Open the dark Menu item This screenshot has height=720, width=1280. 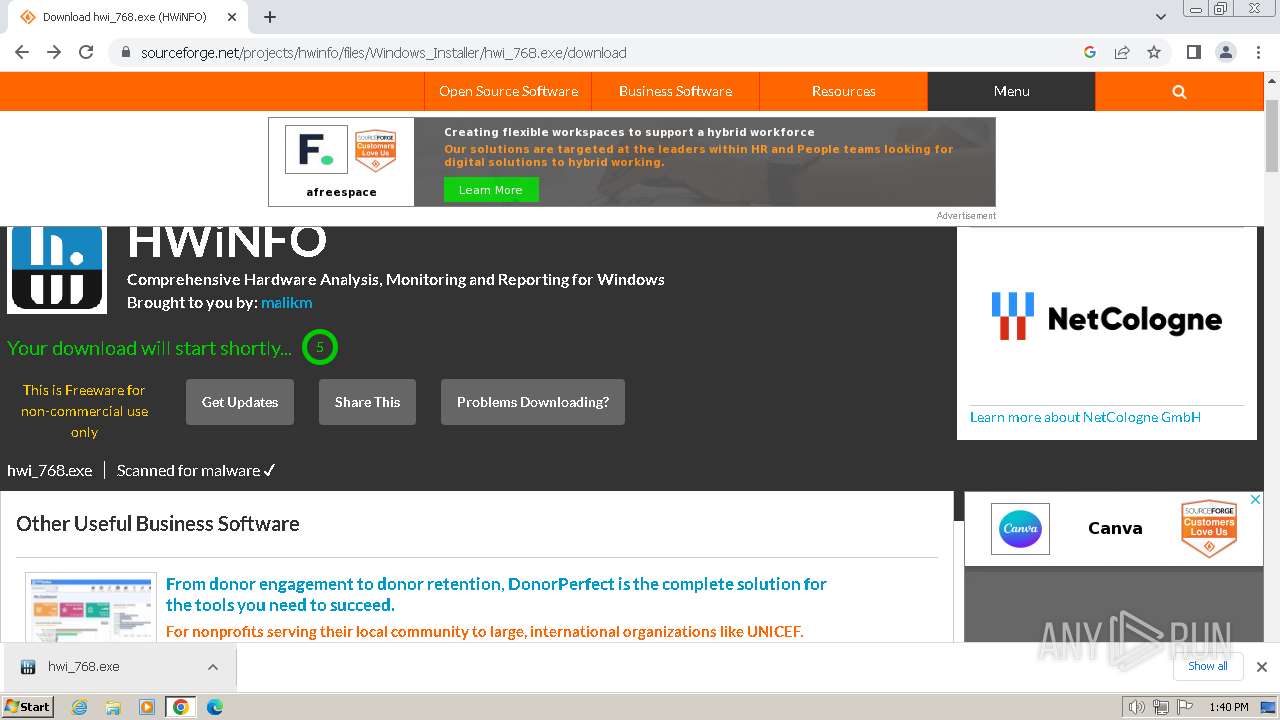1011,91
